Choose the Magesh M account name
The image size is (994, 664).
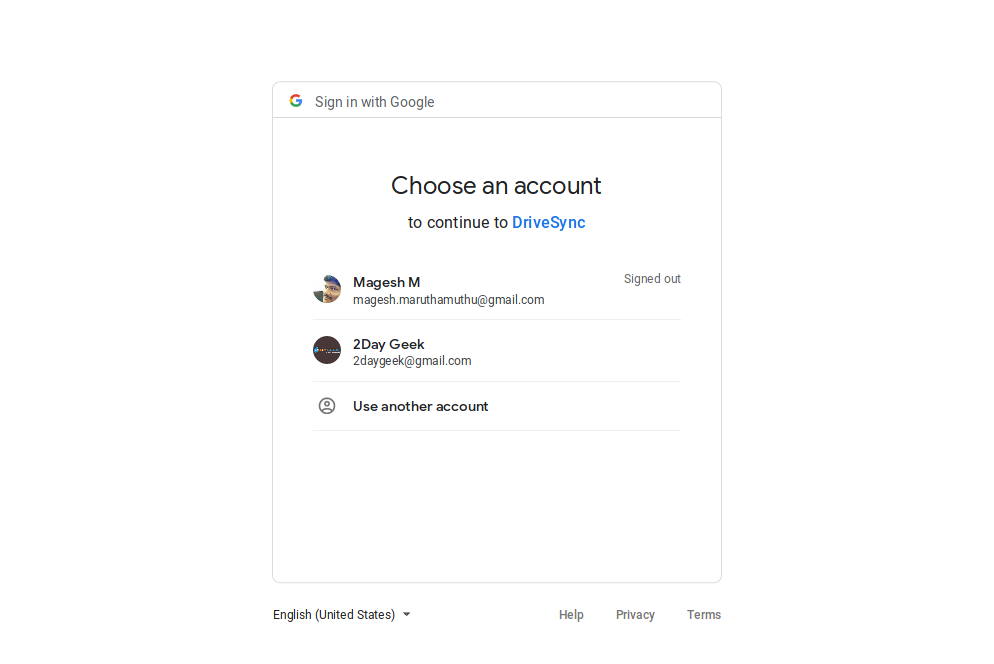386,282
